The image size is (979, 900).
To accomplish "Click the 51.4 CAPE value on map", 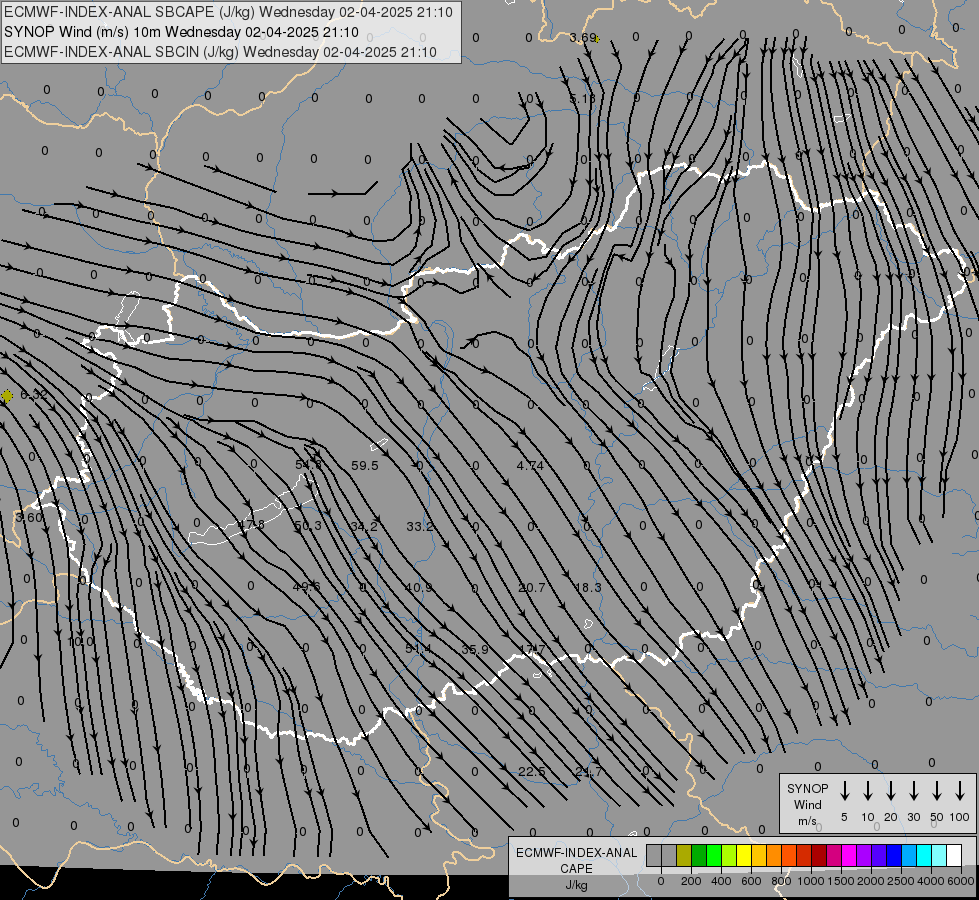I will [418, 650].
